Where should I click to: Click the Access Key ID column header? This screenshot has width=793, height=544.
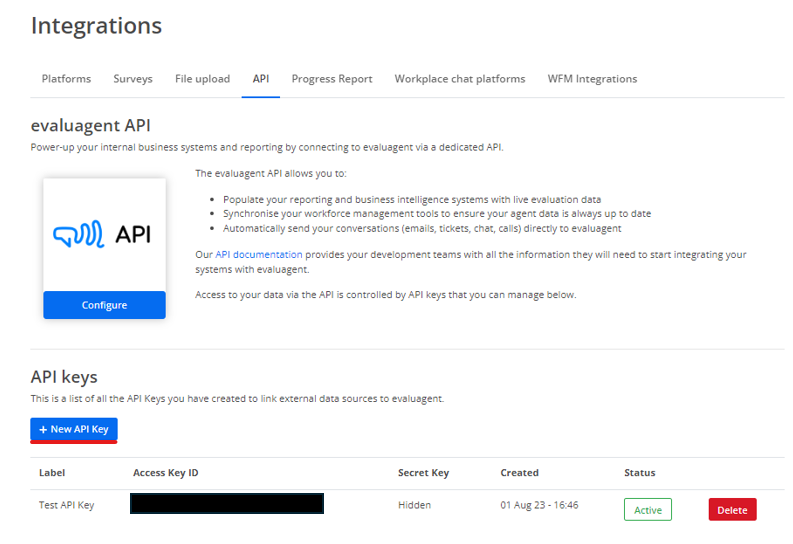coord(165,473)
